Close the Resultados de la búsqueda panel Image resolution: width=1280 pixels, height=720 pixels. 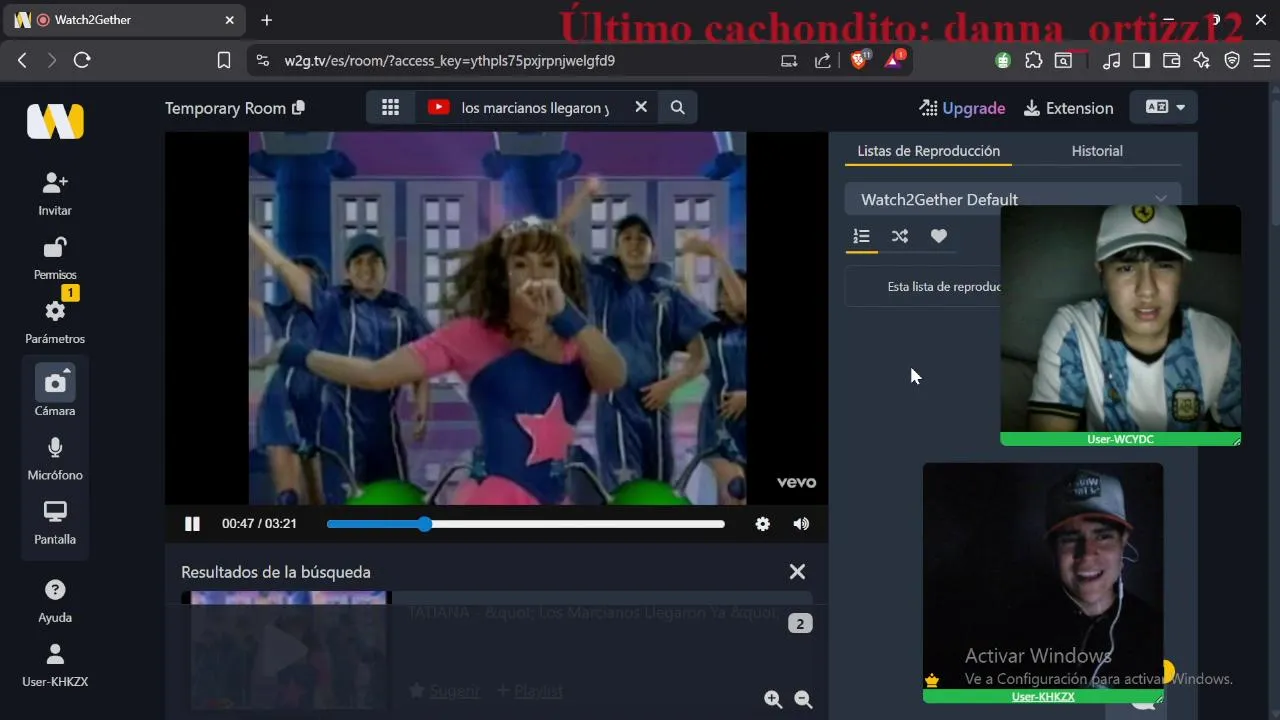797,572
